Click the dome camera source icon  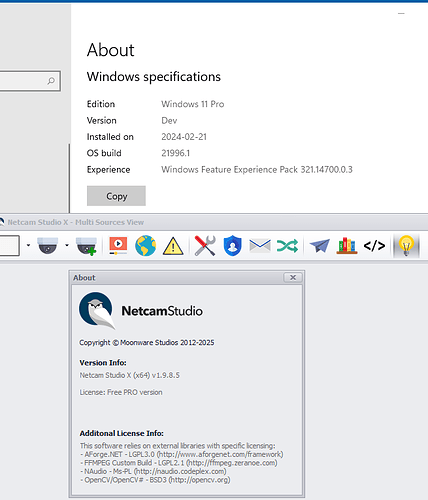click(48, 246)
